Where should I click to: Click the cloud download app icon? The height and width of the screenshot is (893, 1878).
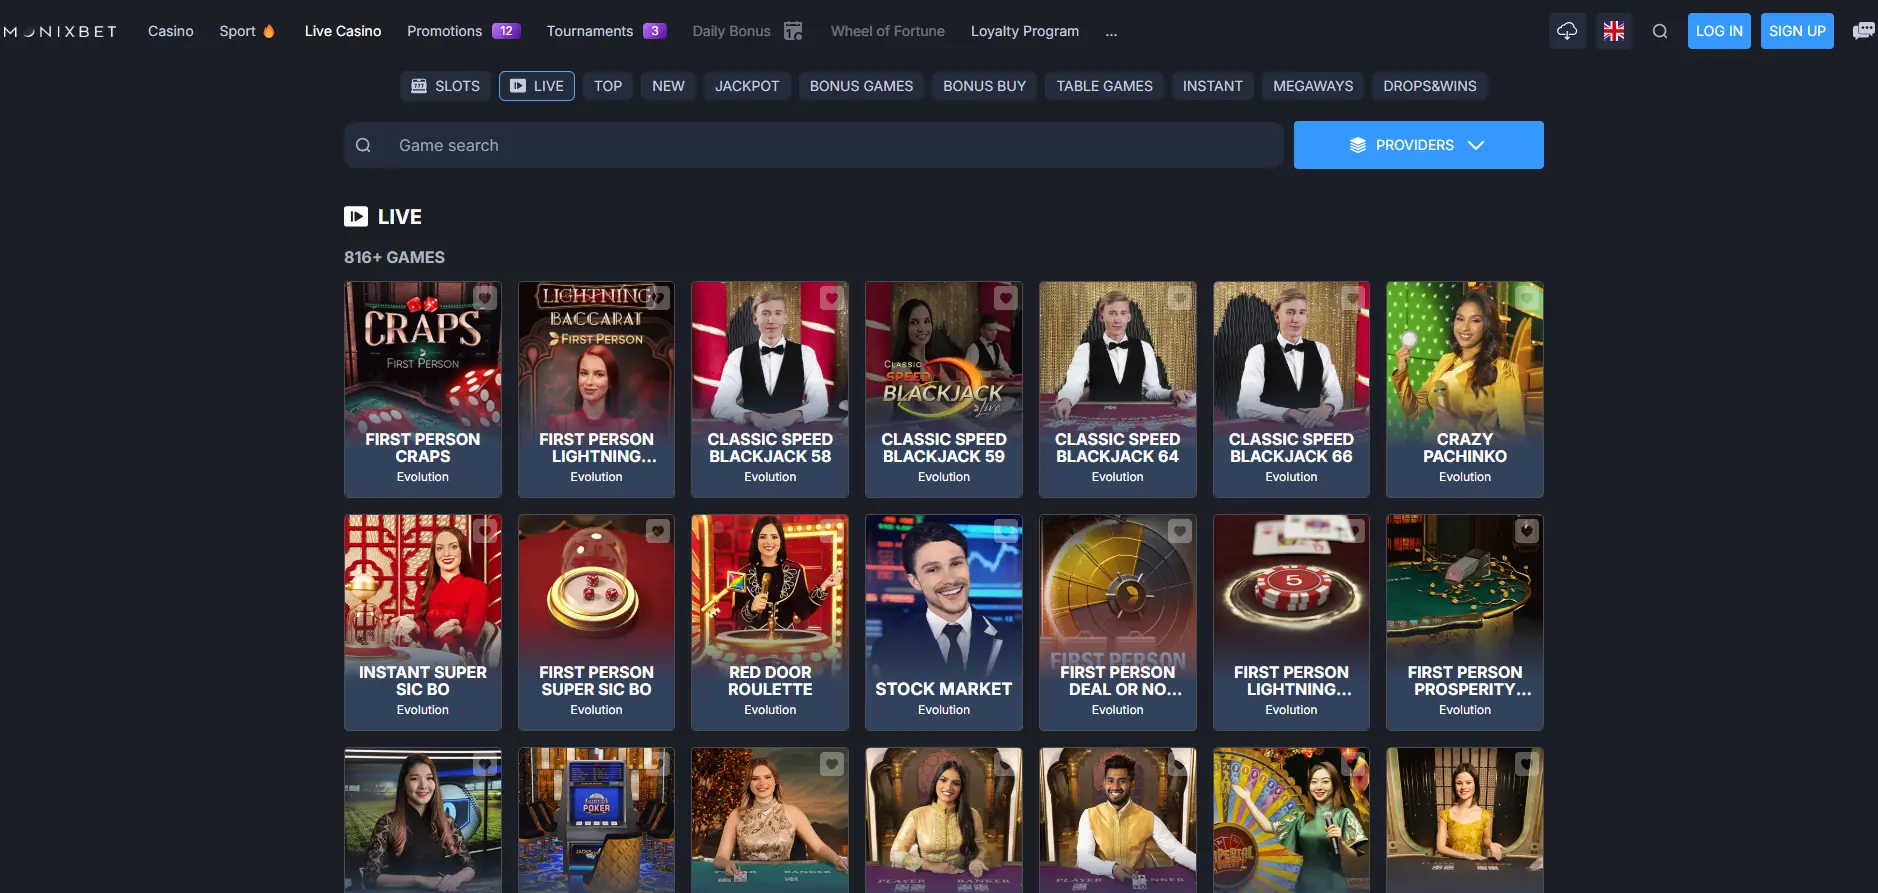(x=1567, y=31)
